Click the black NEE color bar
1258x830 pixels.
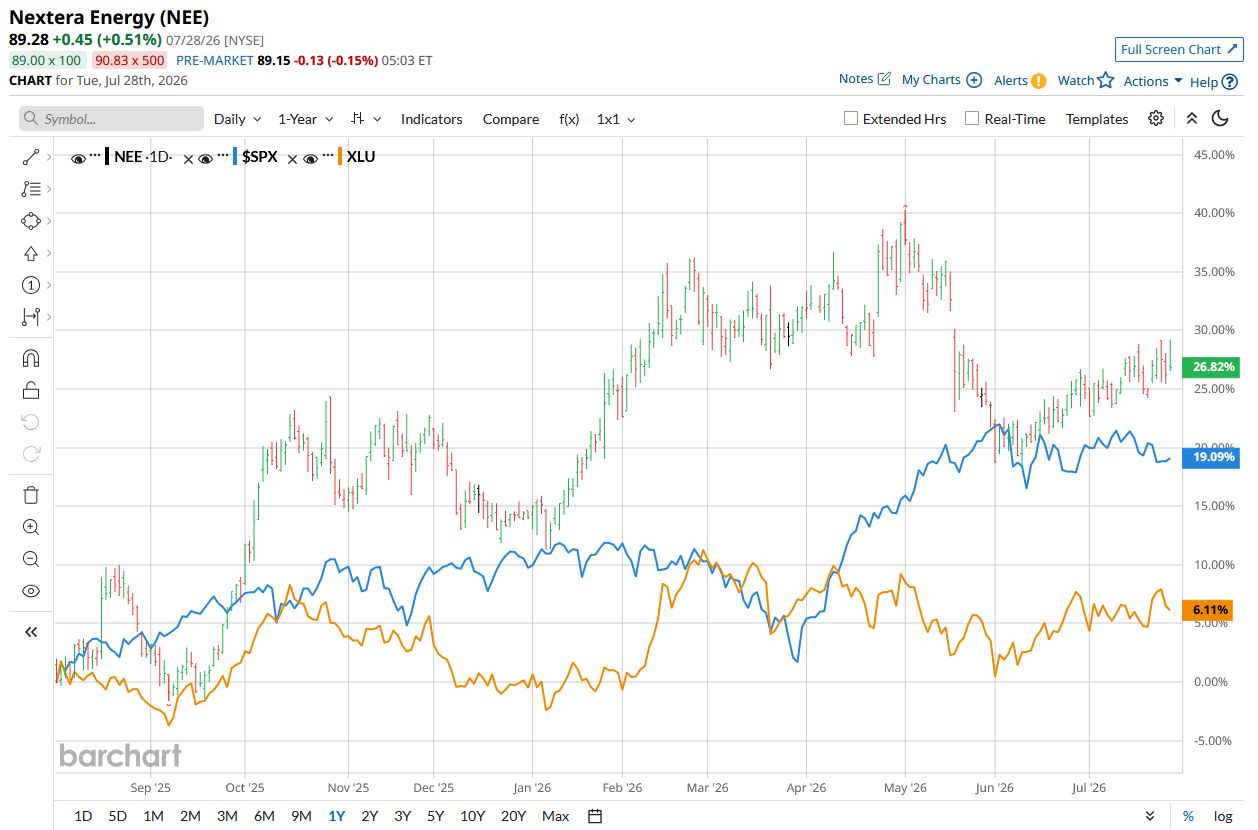point(107,157)
